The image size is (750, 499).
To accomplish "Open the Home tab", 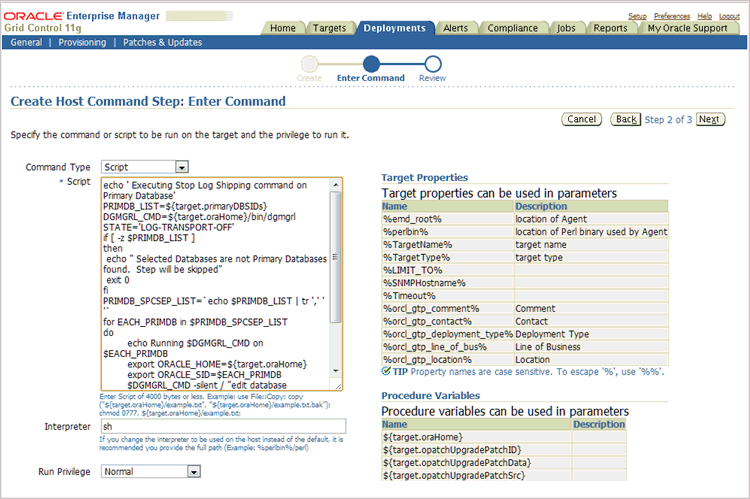I will 283,28.
